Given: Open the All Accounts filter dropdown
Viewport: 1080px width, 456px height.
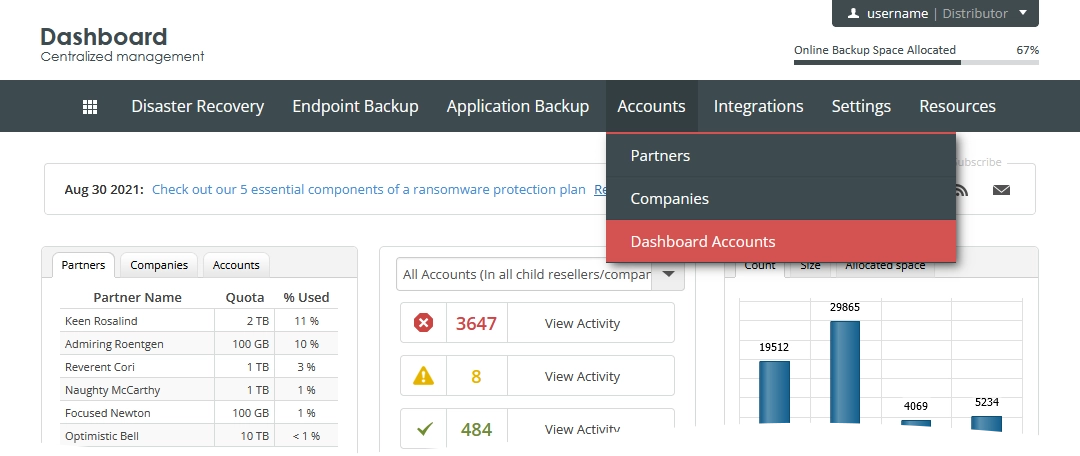Looking at the screenshot, I should click(541, 274).
